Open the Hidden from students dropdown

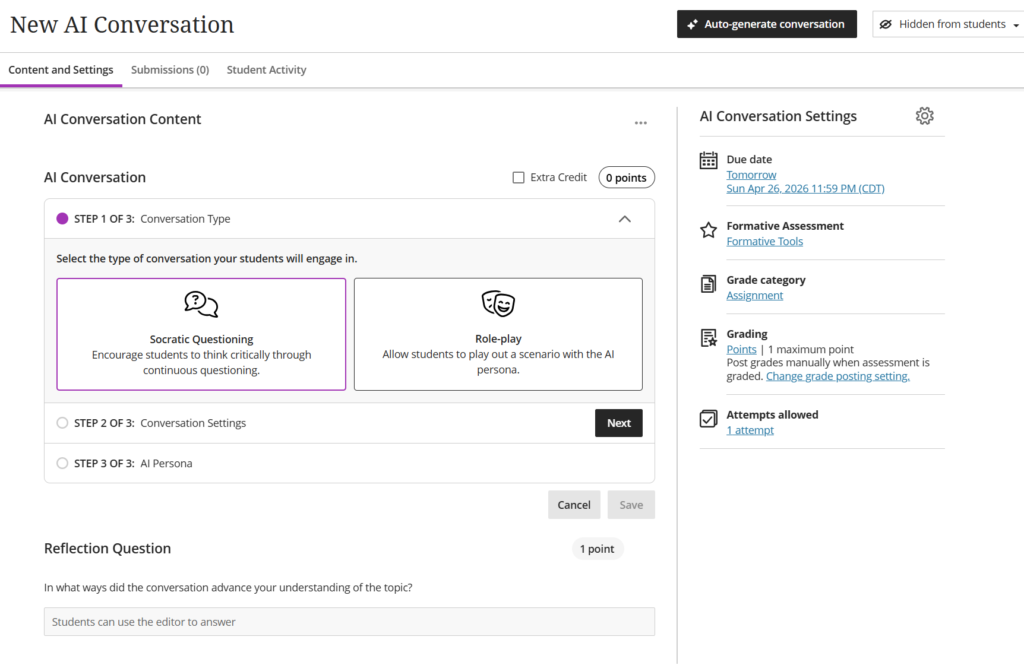click(x=948, y=24)
